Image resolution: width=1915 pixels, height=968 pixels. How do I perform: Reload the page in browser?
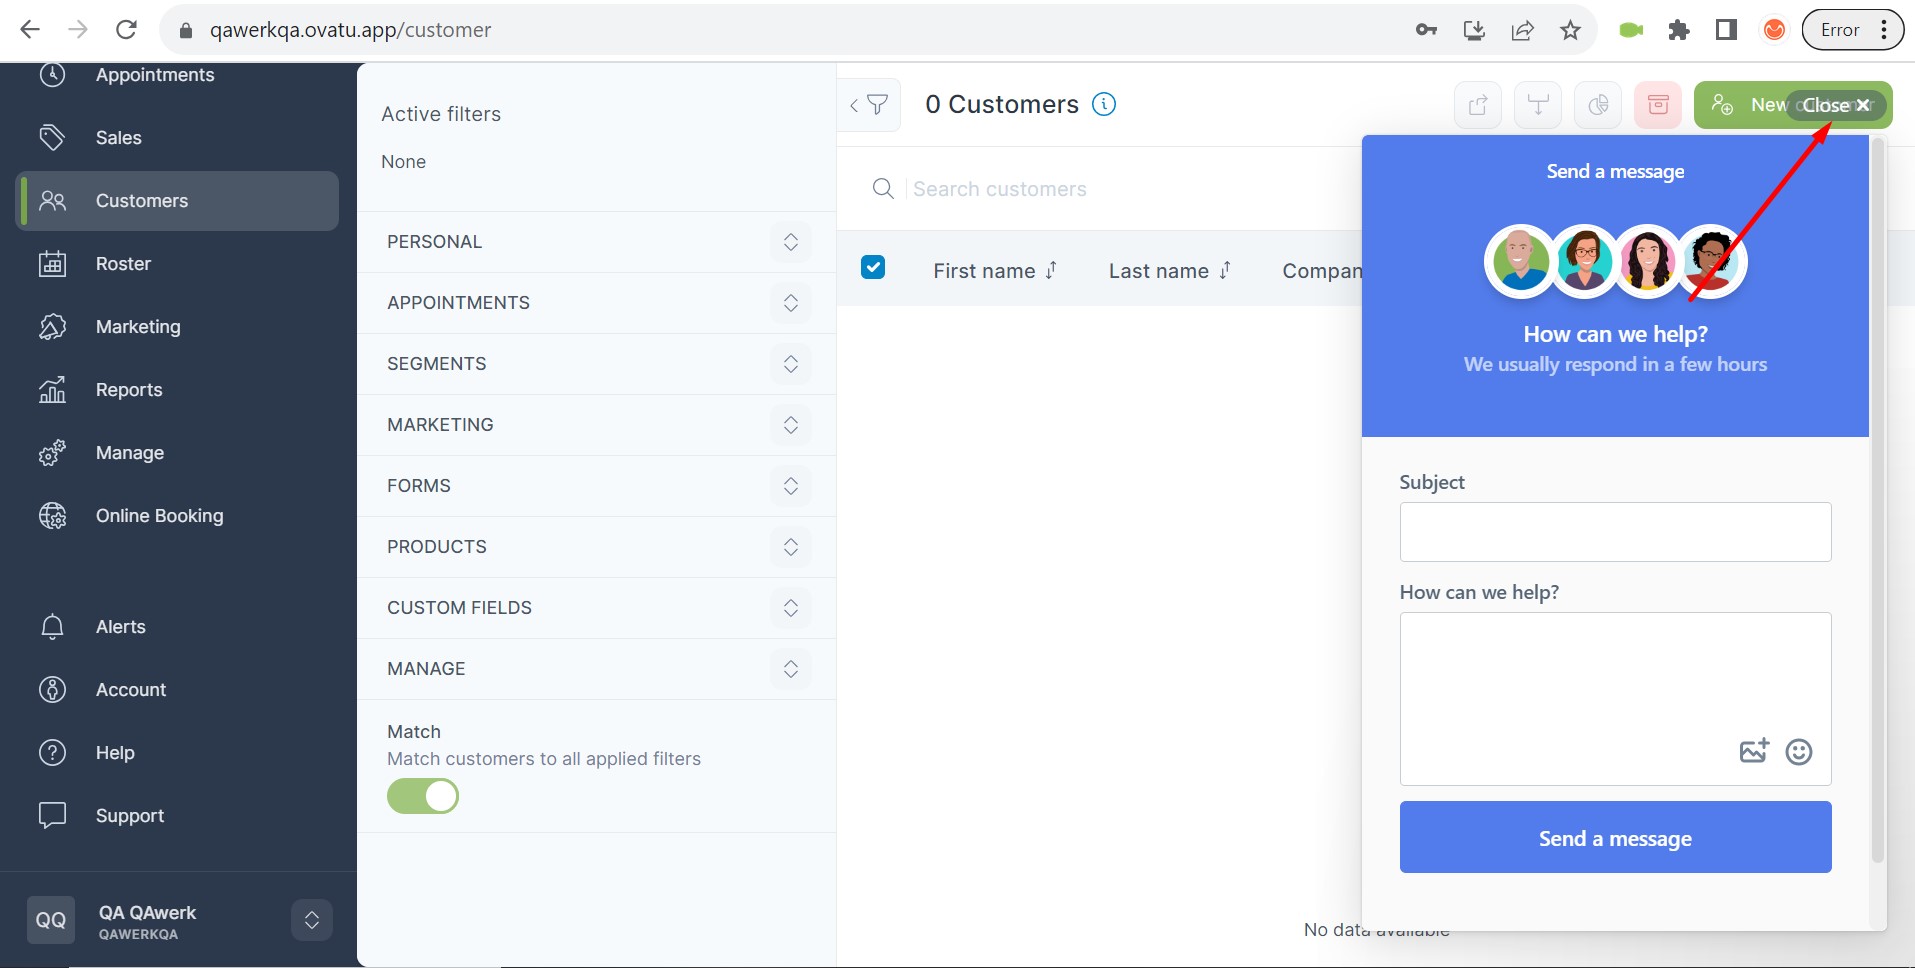click(126, 30)
